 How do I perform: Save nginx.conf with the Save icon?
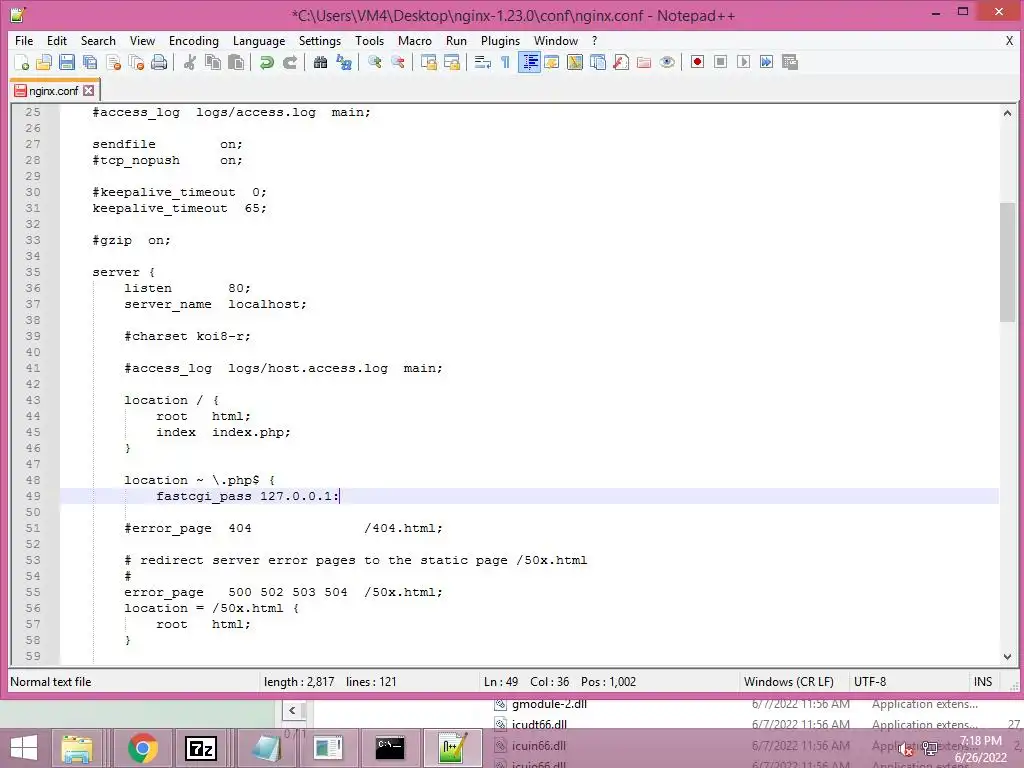coord(67,62)
